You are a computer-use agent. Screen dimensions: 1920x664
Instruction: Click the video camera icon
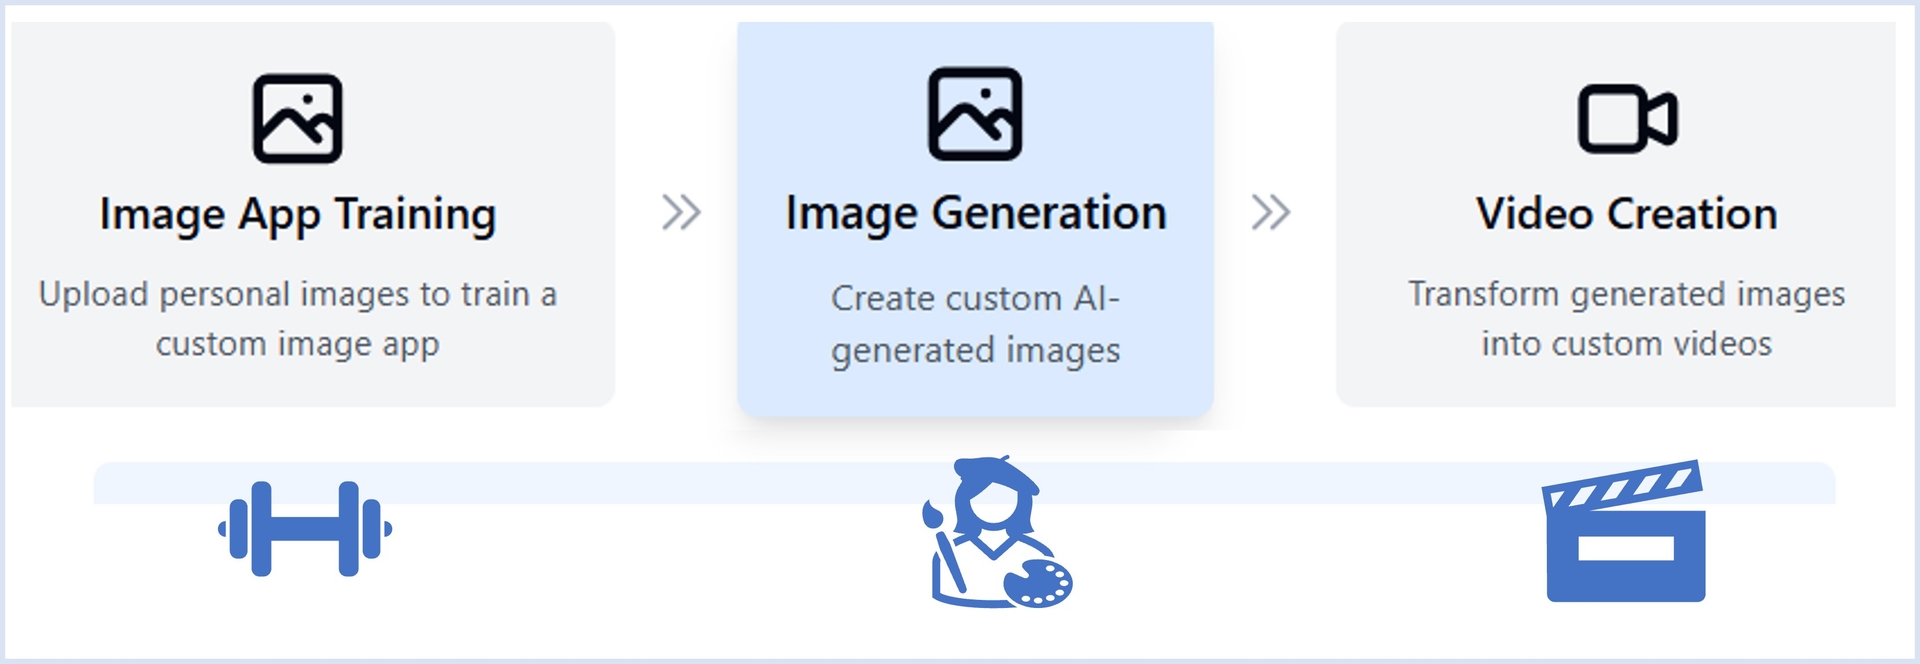click(x=1627, y=119)
